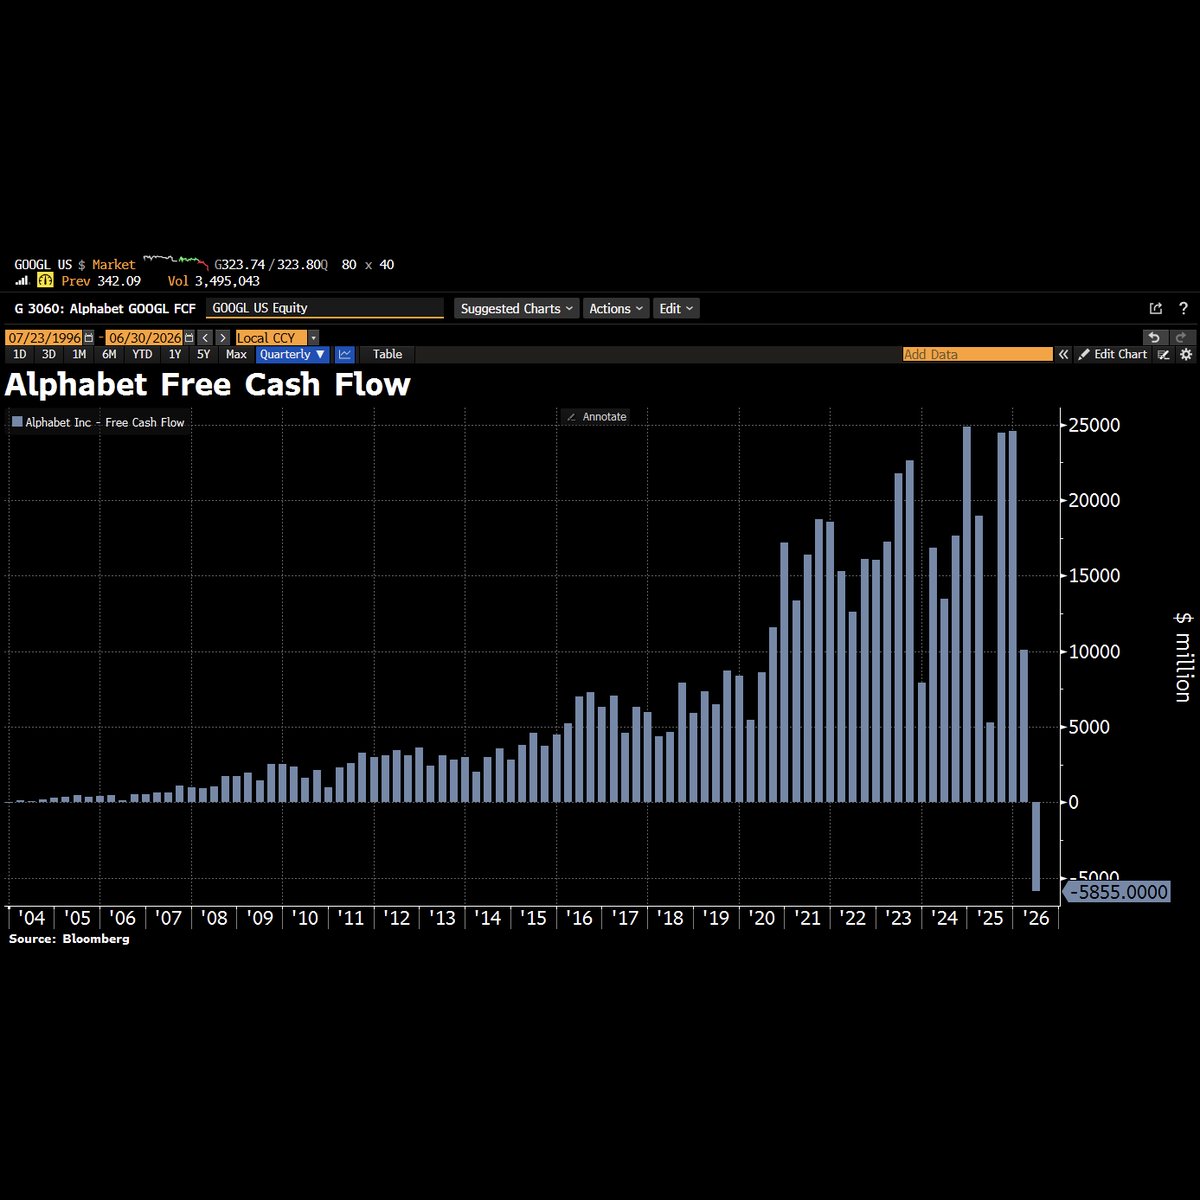
Task: Open Actions dropdown menu
Action: pyautogui.click(x=616, y=308)
